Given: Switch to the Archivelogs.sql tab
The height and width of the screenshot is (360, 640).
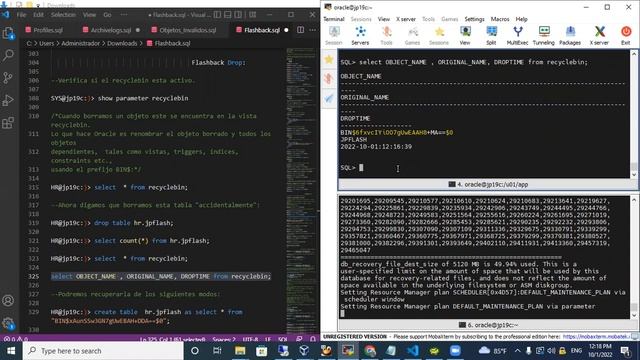Looking at the screenshot, I should [111, 30].
